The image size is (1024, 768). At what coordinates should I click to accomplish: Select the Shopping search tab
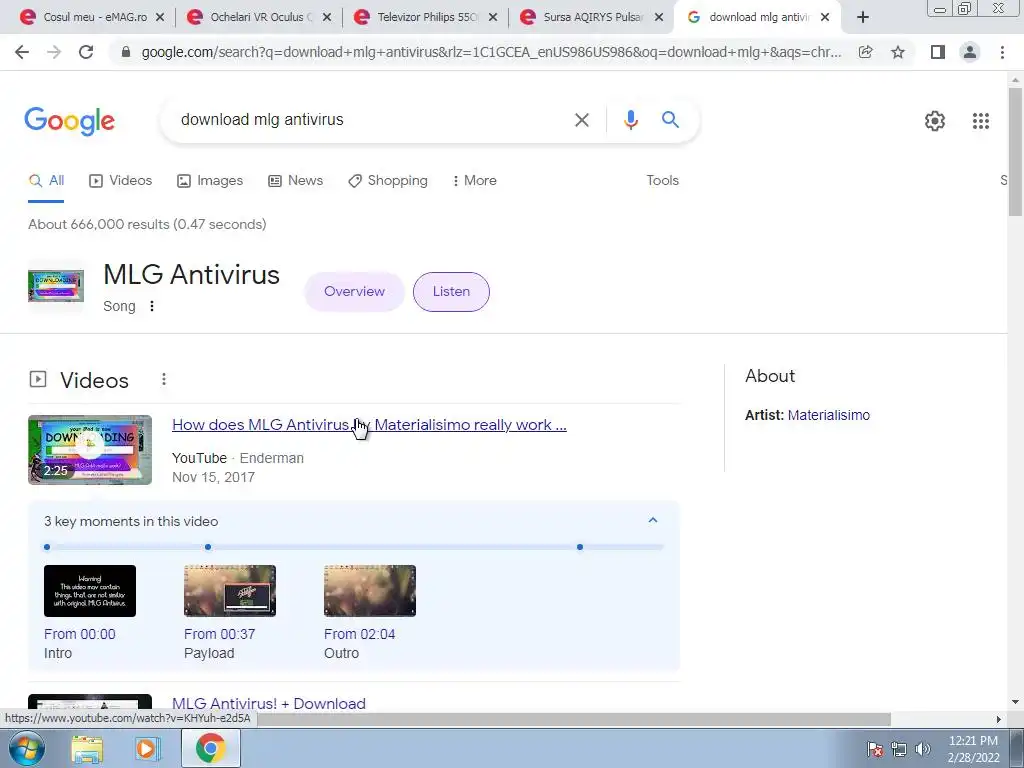(x=388, y=181)
